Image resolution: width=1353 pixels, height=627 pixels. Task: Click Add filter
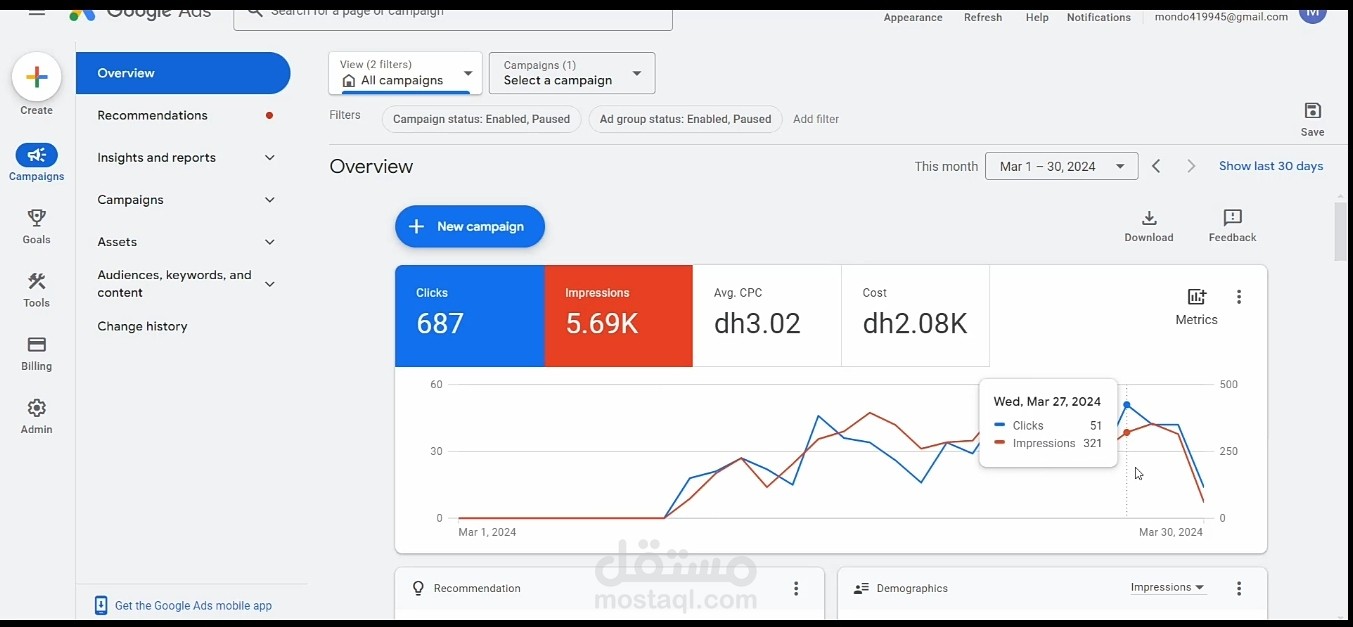click(x=816, y=119)
